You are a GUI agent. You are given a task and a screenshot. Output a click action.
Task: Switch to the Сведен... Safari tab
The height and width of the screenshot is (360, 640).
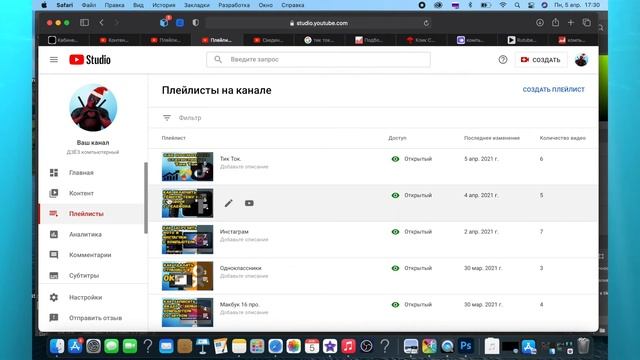[x=268, y=40]
